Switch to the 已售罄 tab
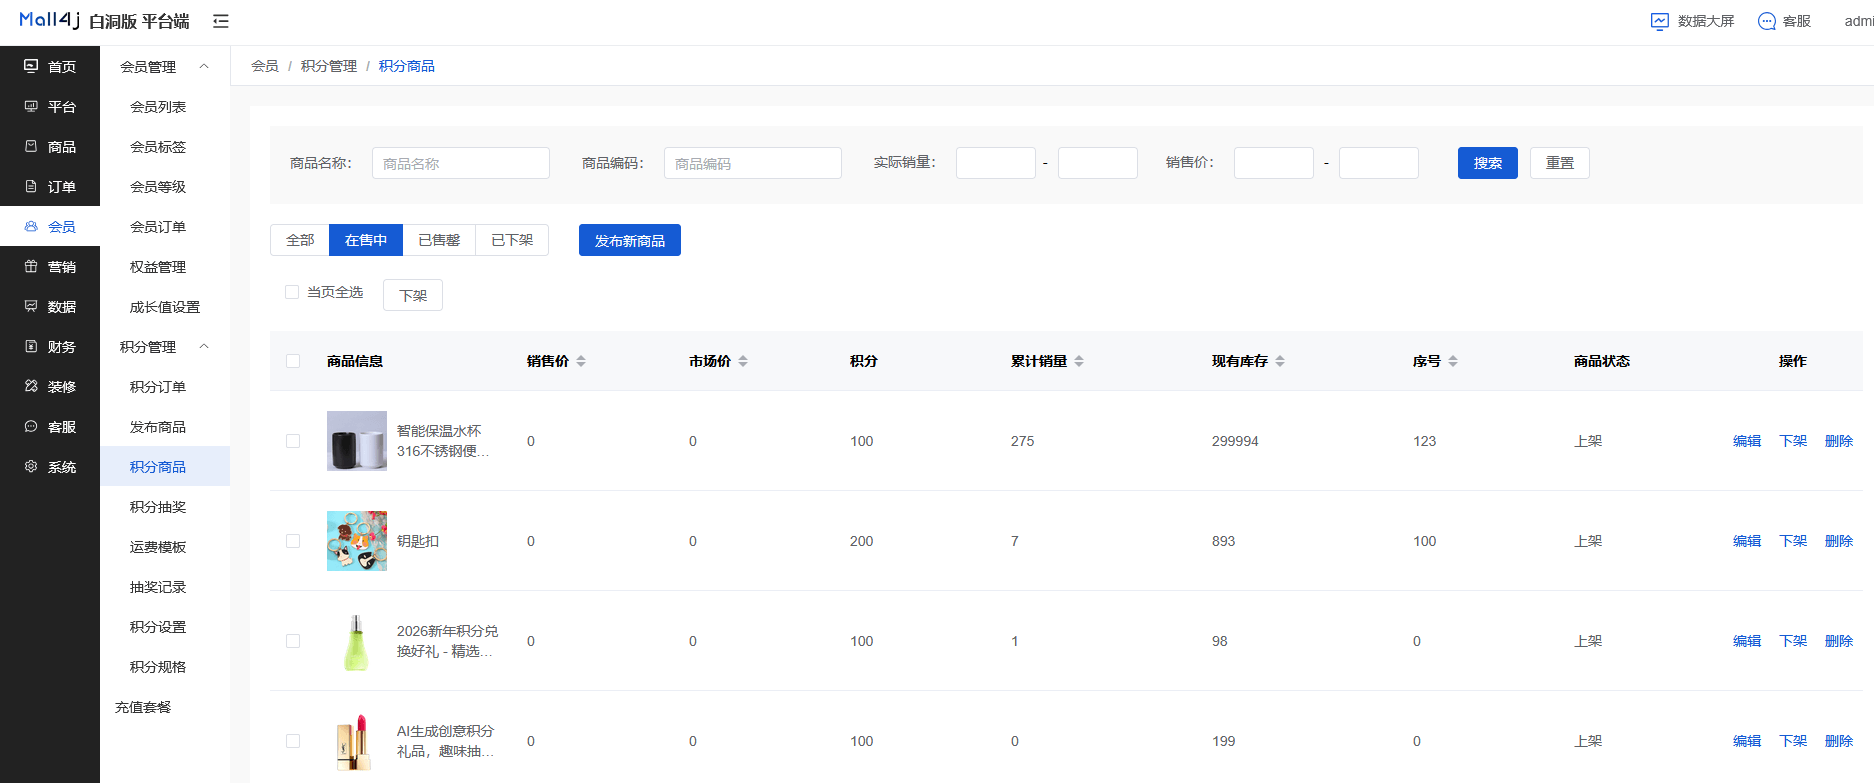 pyautogui.click(x=439, y=240)
